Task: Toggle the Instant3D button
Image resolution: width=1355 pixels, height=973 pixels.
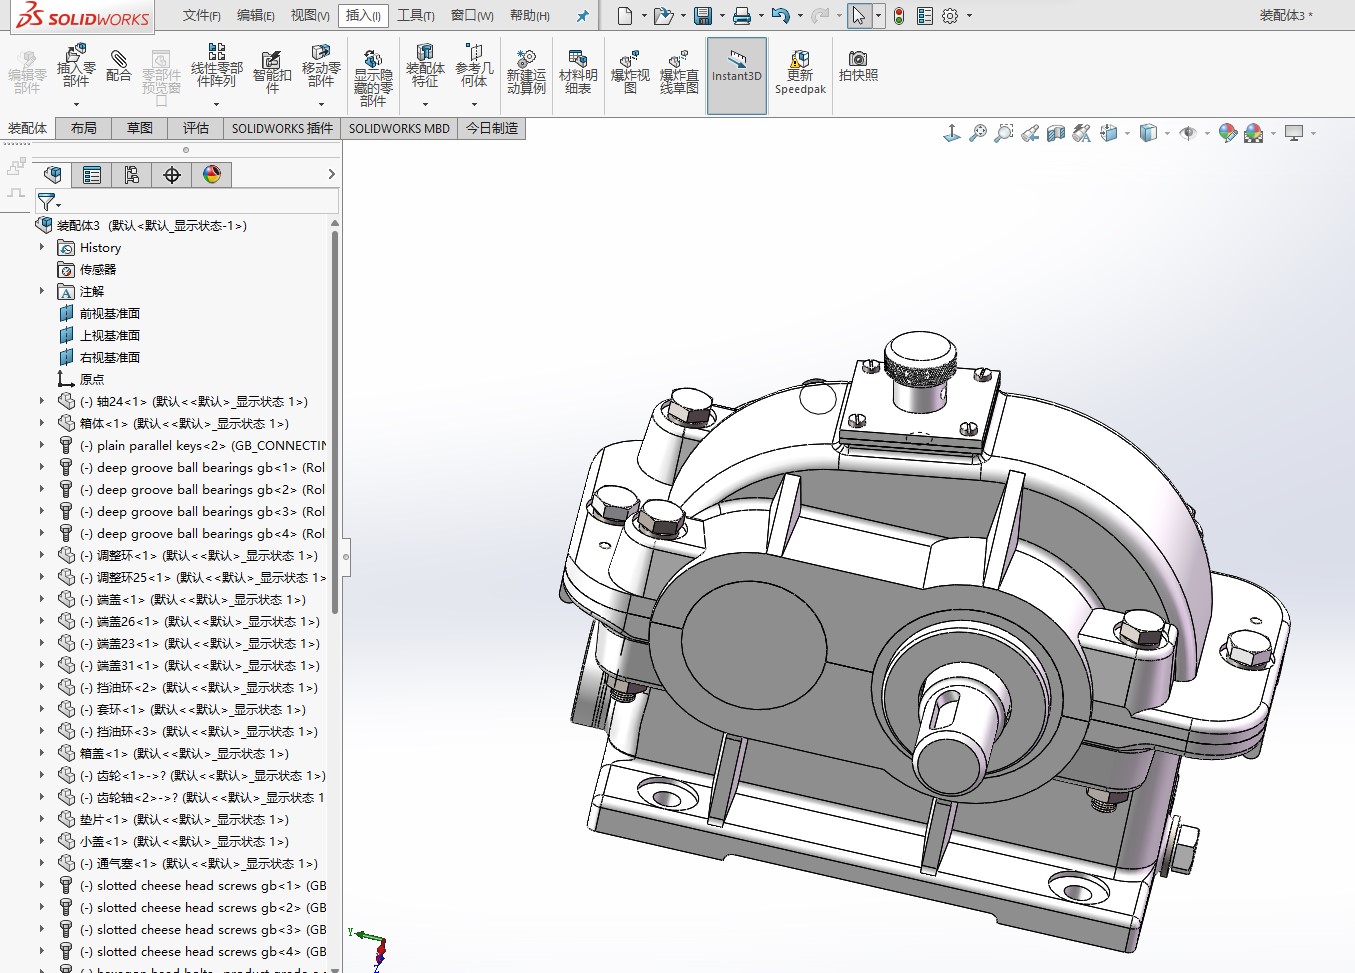Action: [x=737, y=75]
